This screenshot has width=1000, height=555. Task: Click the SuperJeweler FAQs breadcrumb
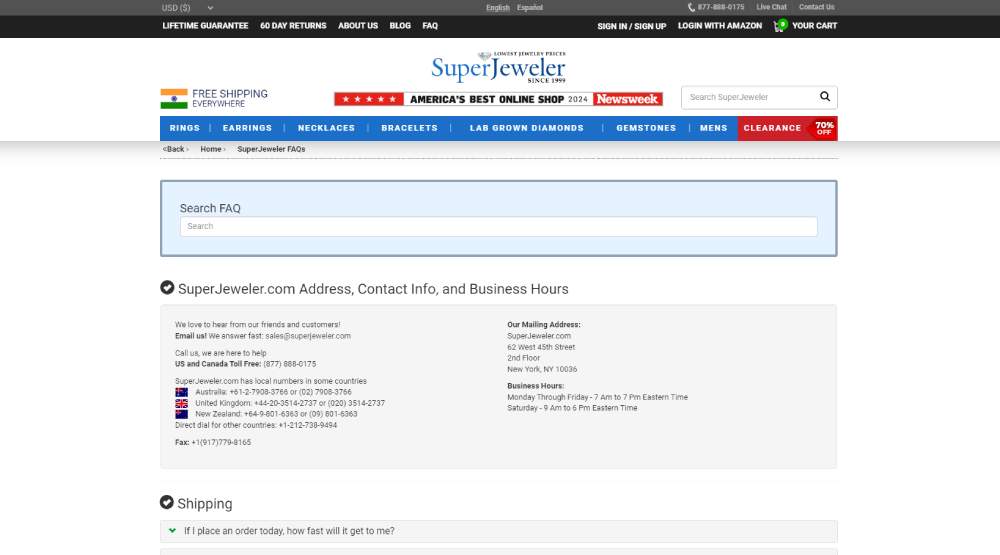click(x=271, y=149)
